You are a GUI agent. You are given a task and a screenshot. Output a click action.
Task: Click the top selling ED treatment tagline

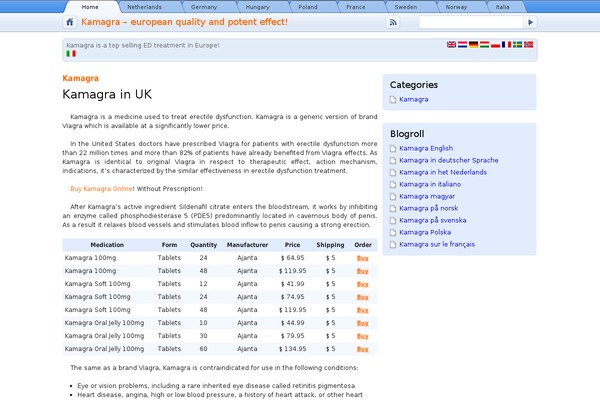point(143,45)
